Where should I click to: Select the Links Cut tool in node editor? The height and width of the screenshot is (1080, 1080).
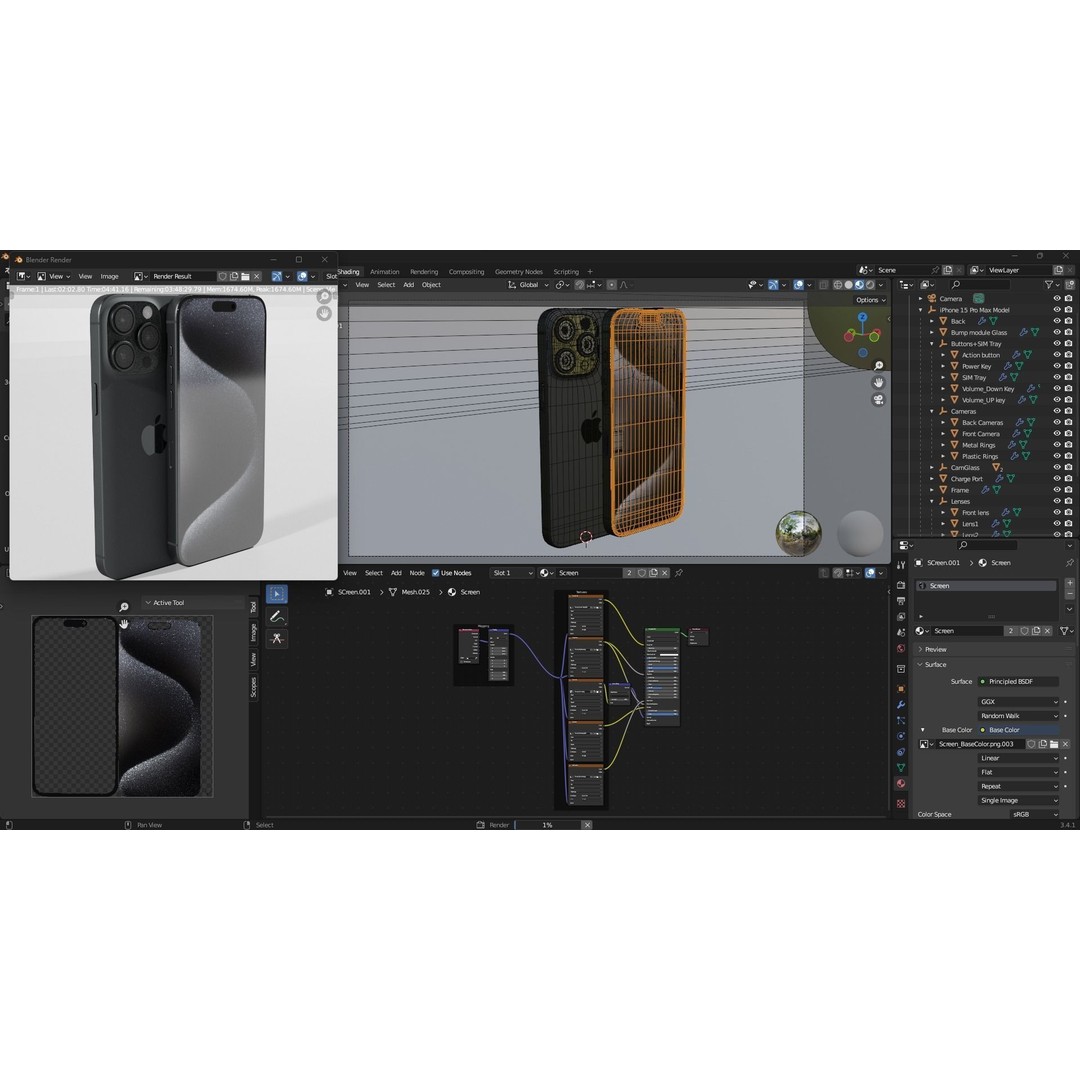click(277, 638)
